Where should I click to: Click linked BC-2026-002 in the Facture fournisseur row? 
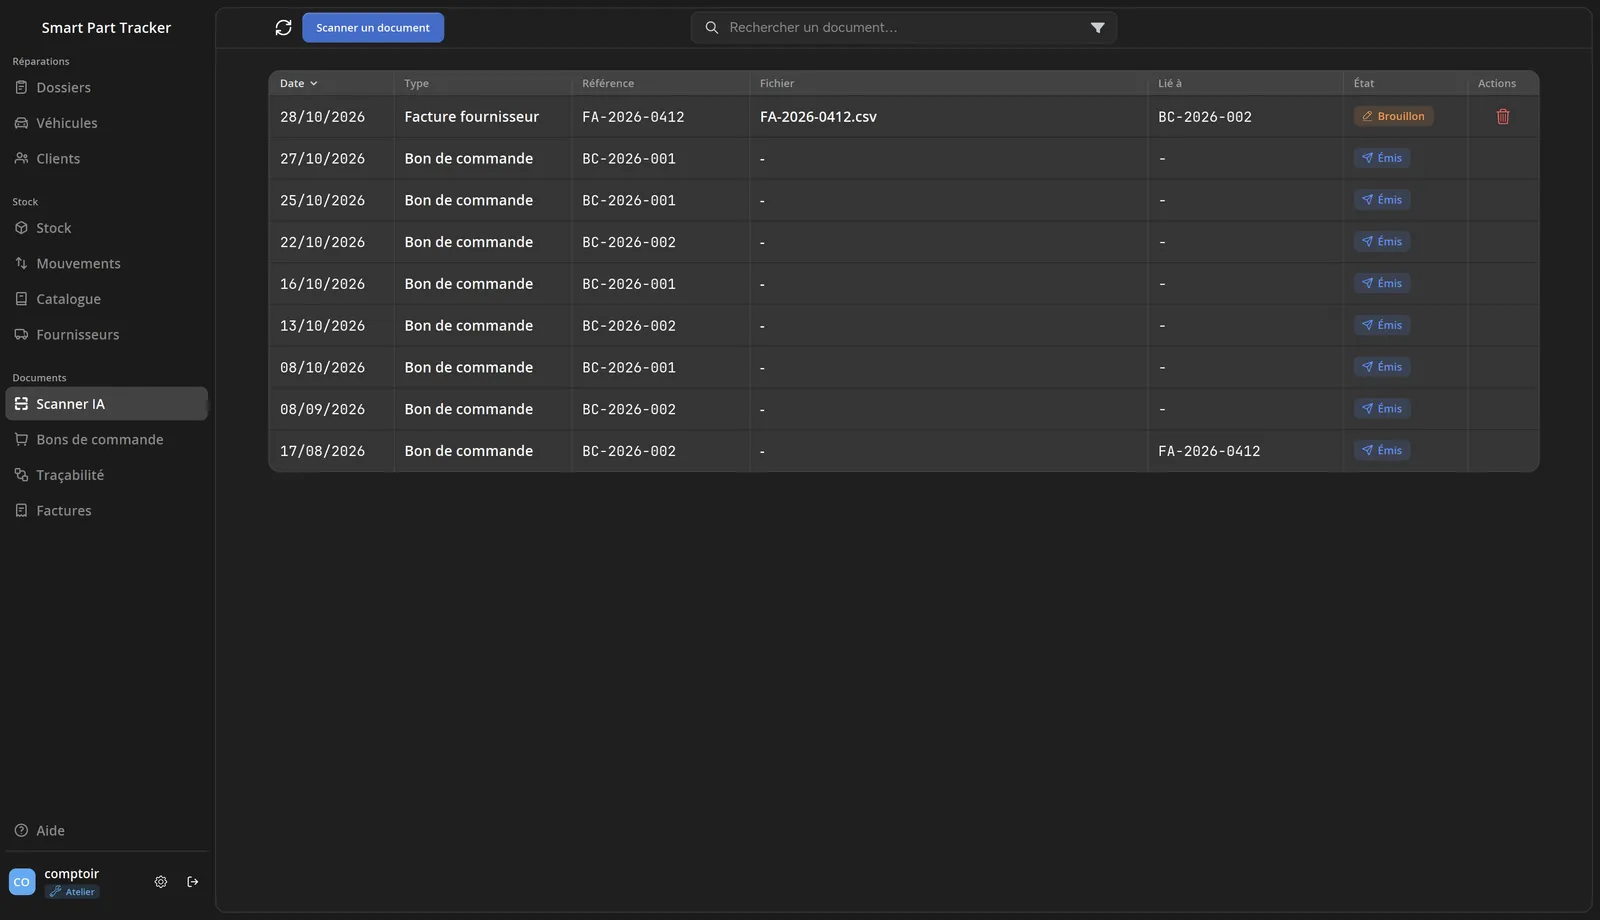coord(1205,117)
